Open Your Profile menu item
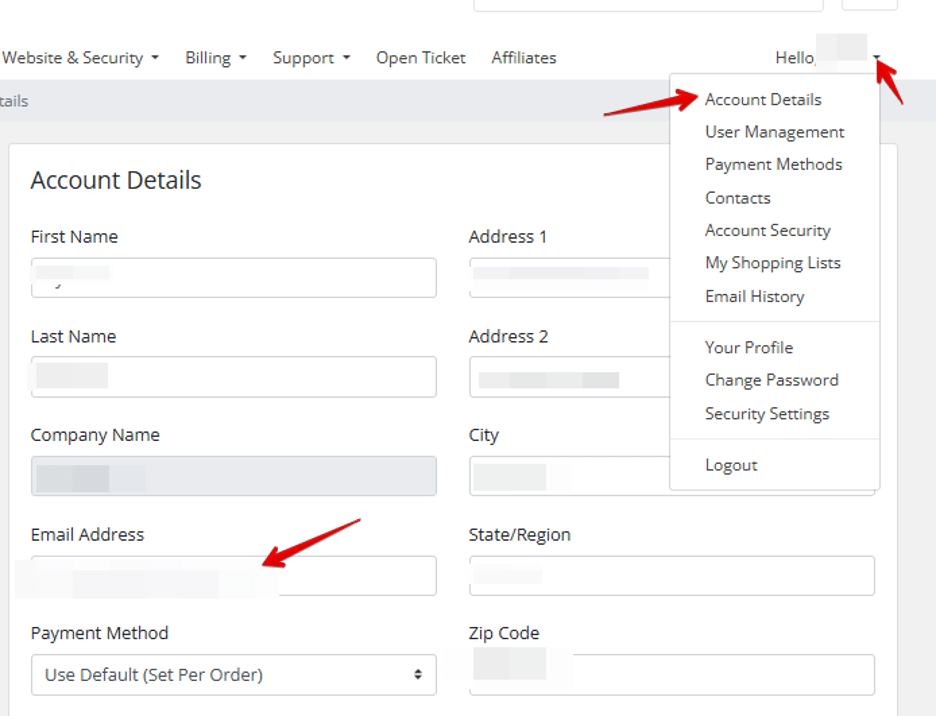936x716 pixels. [748, 347]
